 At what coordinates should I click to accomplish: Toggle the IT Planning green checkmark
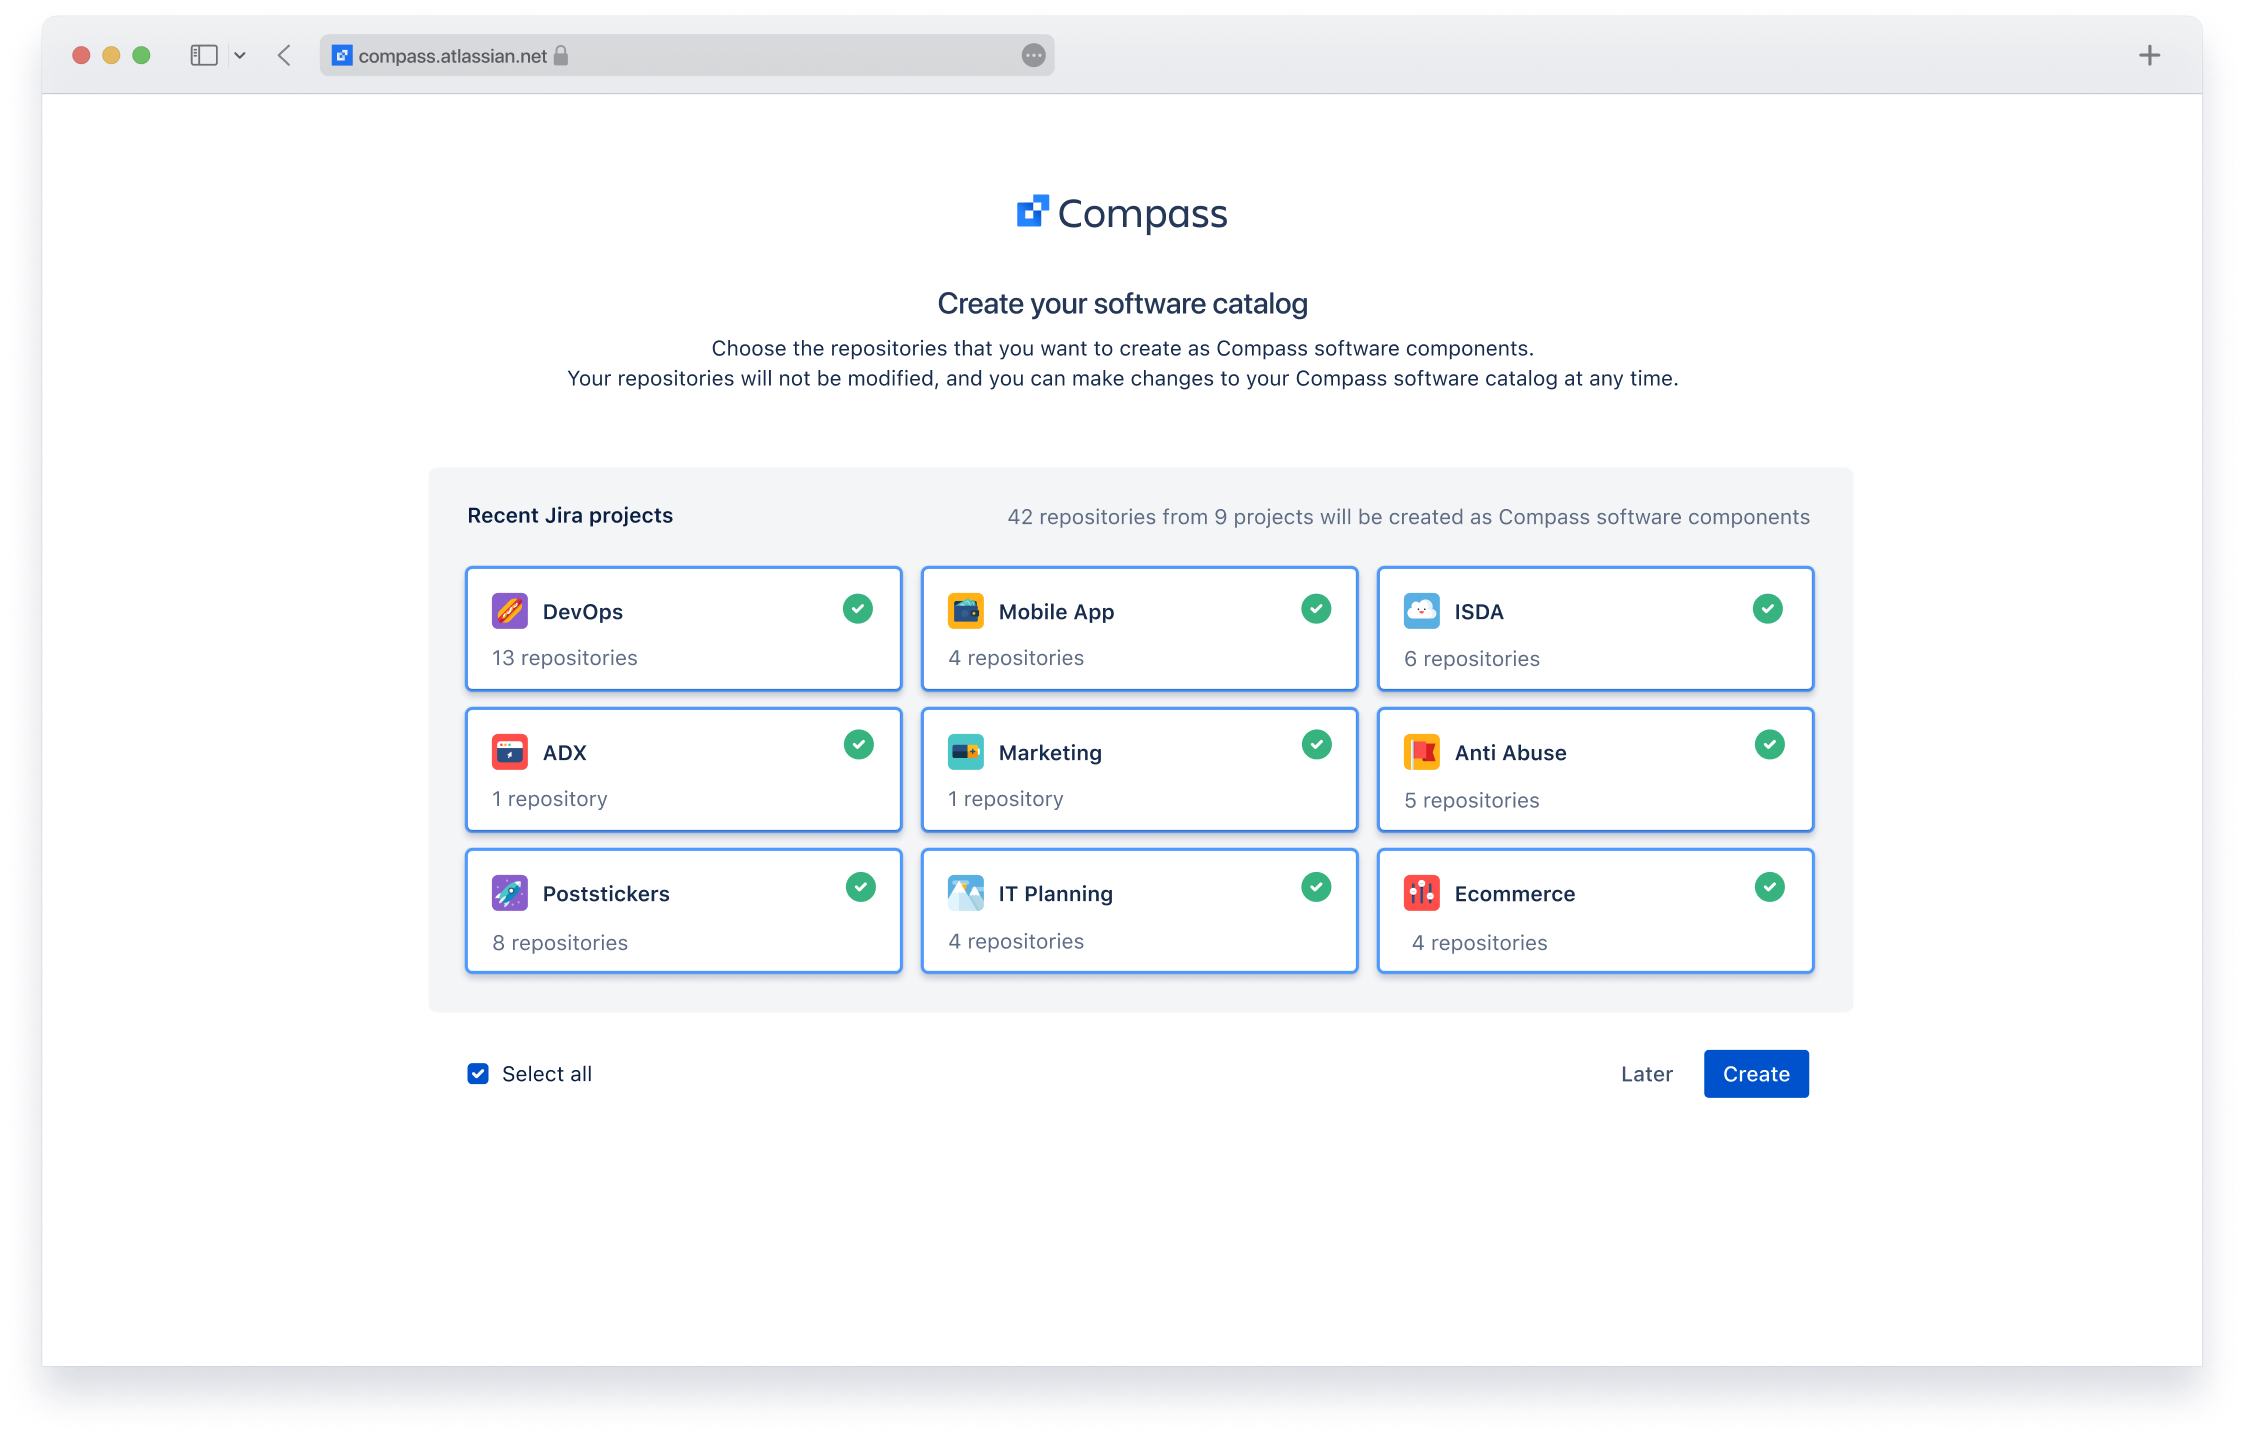pyautogui.click(x=1316, y=887)
